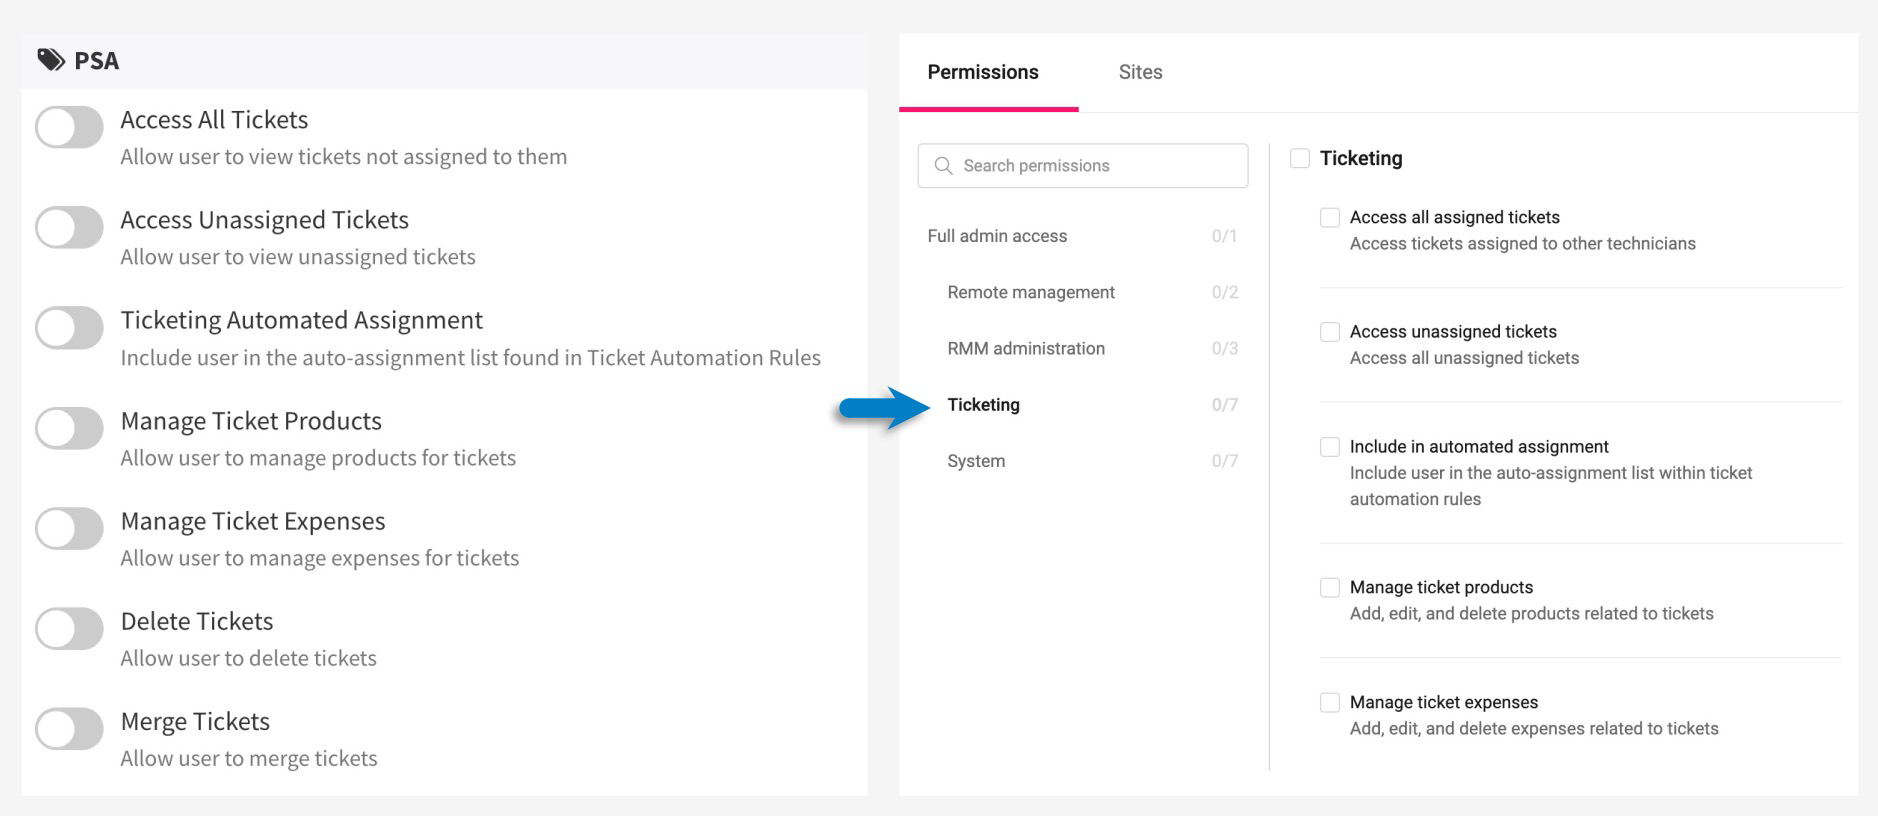Open the Remote management permission group
1878x816 pixels.
point(1031,292)
